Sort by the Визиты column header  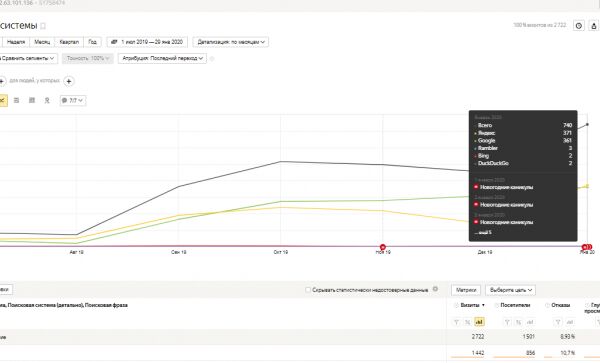click(470, 305)
